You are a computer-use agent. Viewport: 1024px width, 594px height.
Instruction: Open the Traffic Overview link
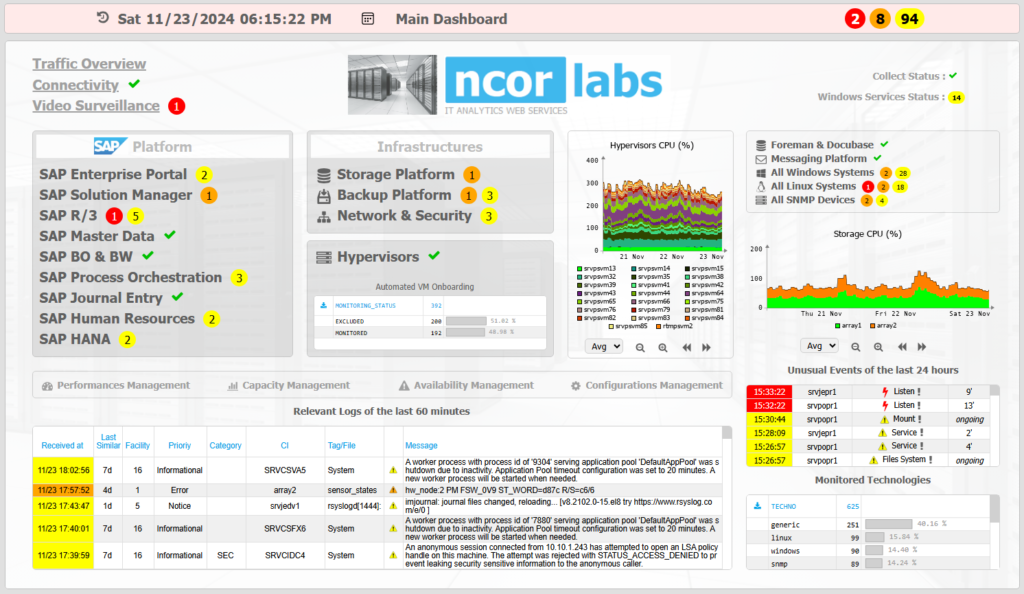(89, 64)
